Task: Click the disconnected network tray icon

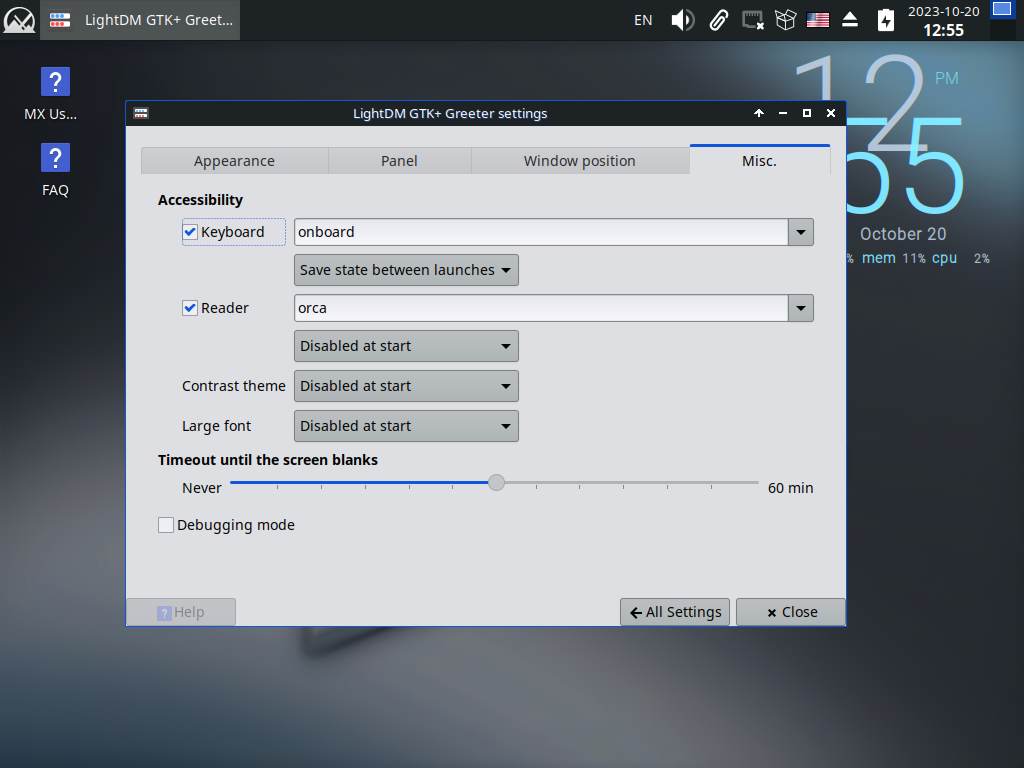Action: 752,20
